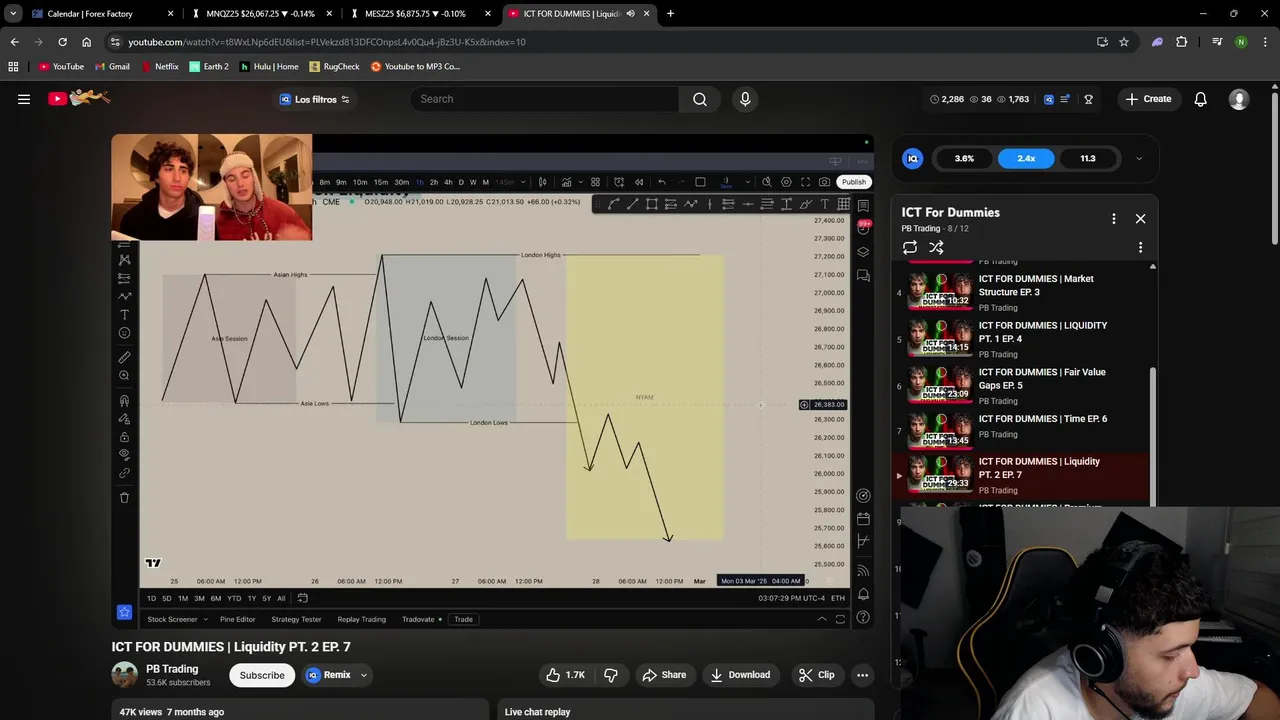This screenshot has width=1280, height=720.
Task: Share this video
Action: 664,675
